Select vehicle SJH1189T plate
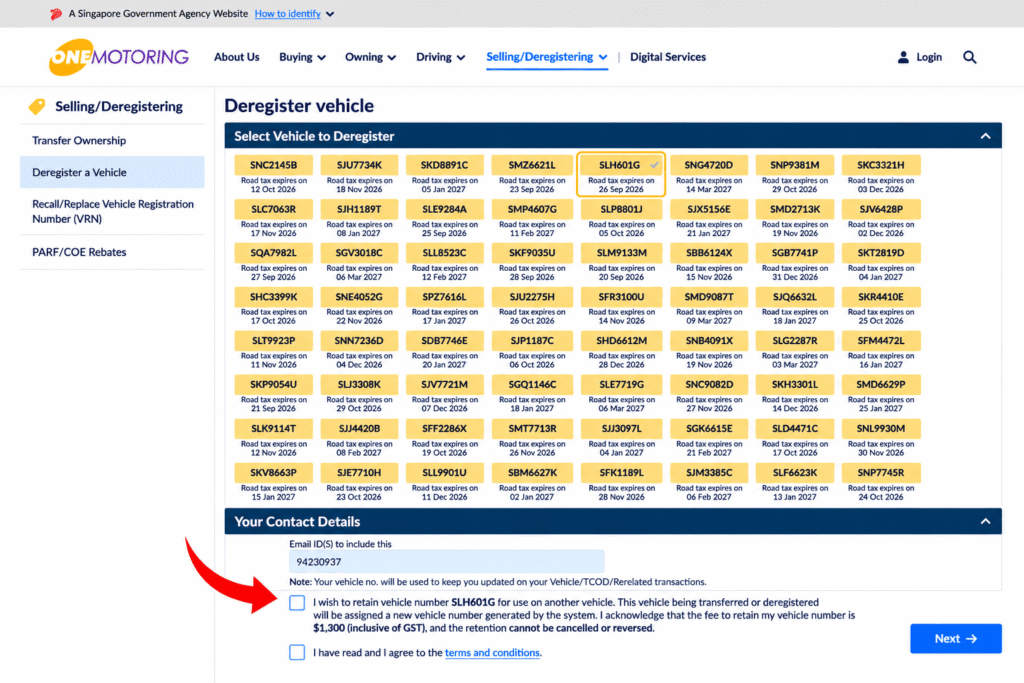Image resolution: width=1024 pixels, height=683 pixels. 359,209
